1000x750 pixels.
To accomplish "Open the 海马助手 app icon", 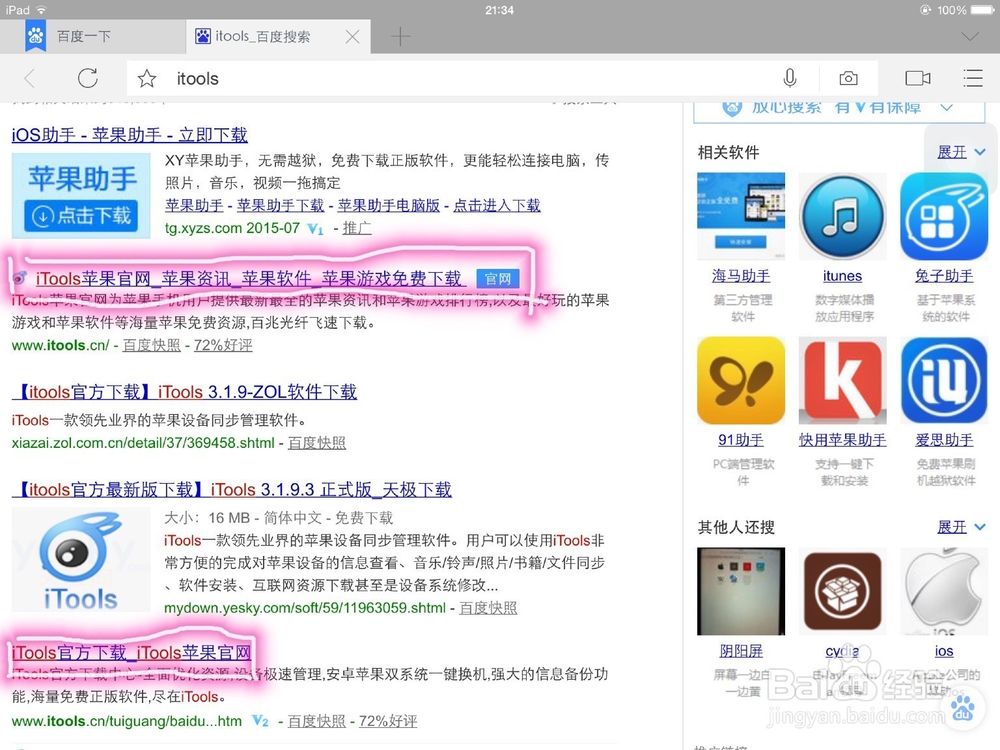I will (741, 216).
